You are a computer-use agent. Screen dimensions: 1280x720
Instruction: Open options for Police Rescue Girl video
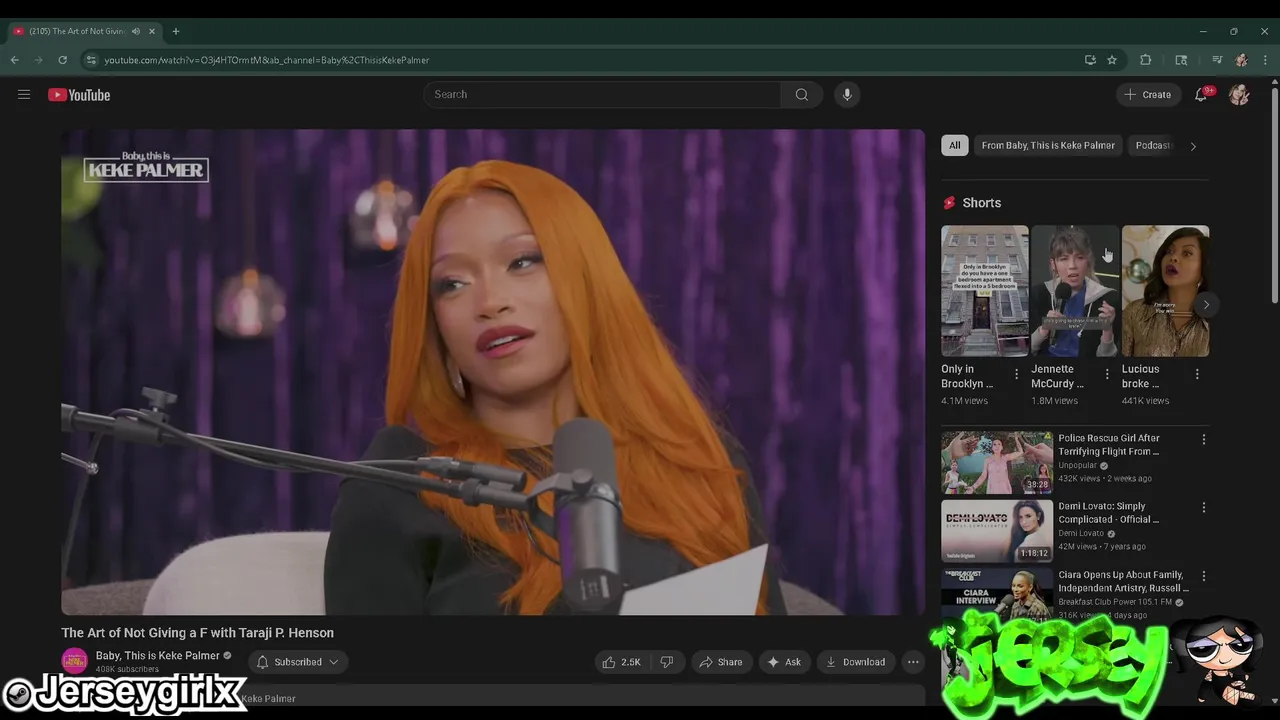[1203, 439]
